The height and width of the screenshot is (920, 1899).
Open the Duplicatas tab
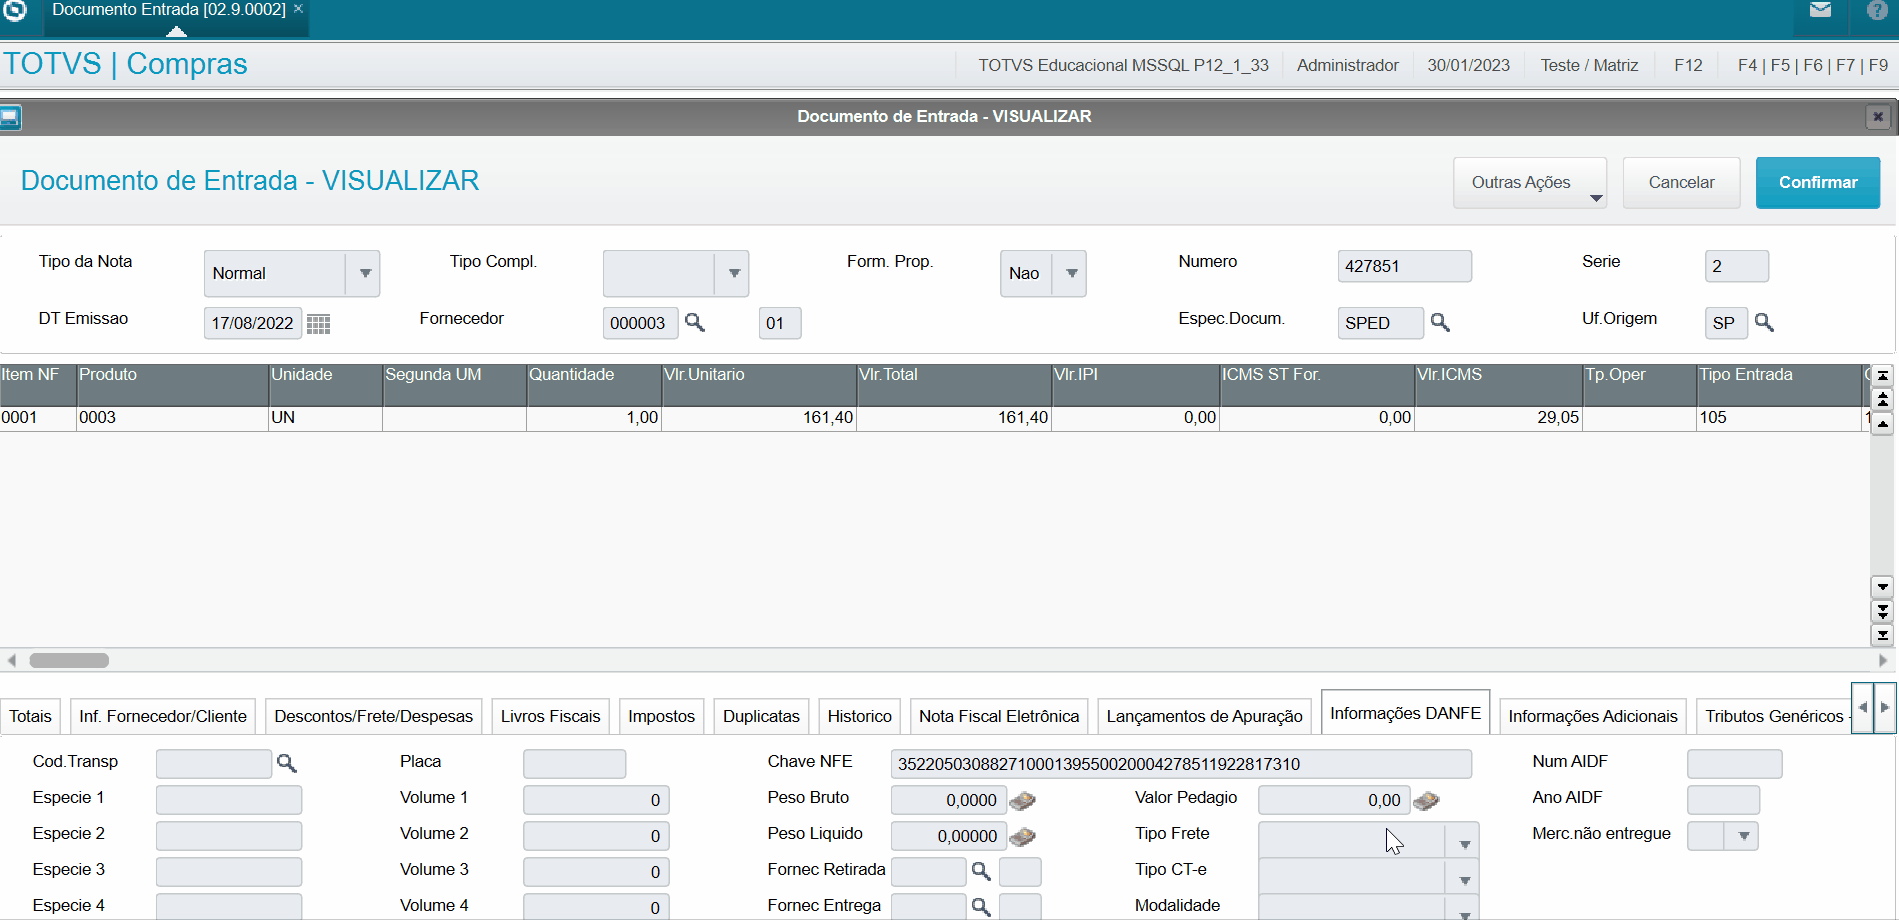click(761, 716)
